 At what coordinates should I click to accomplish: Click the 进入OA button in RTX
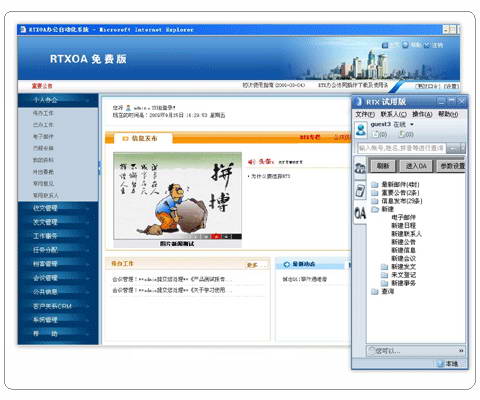(416, 166)
